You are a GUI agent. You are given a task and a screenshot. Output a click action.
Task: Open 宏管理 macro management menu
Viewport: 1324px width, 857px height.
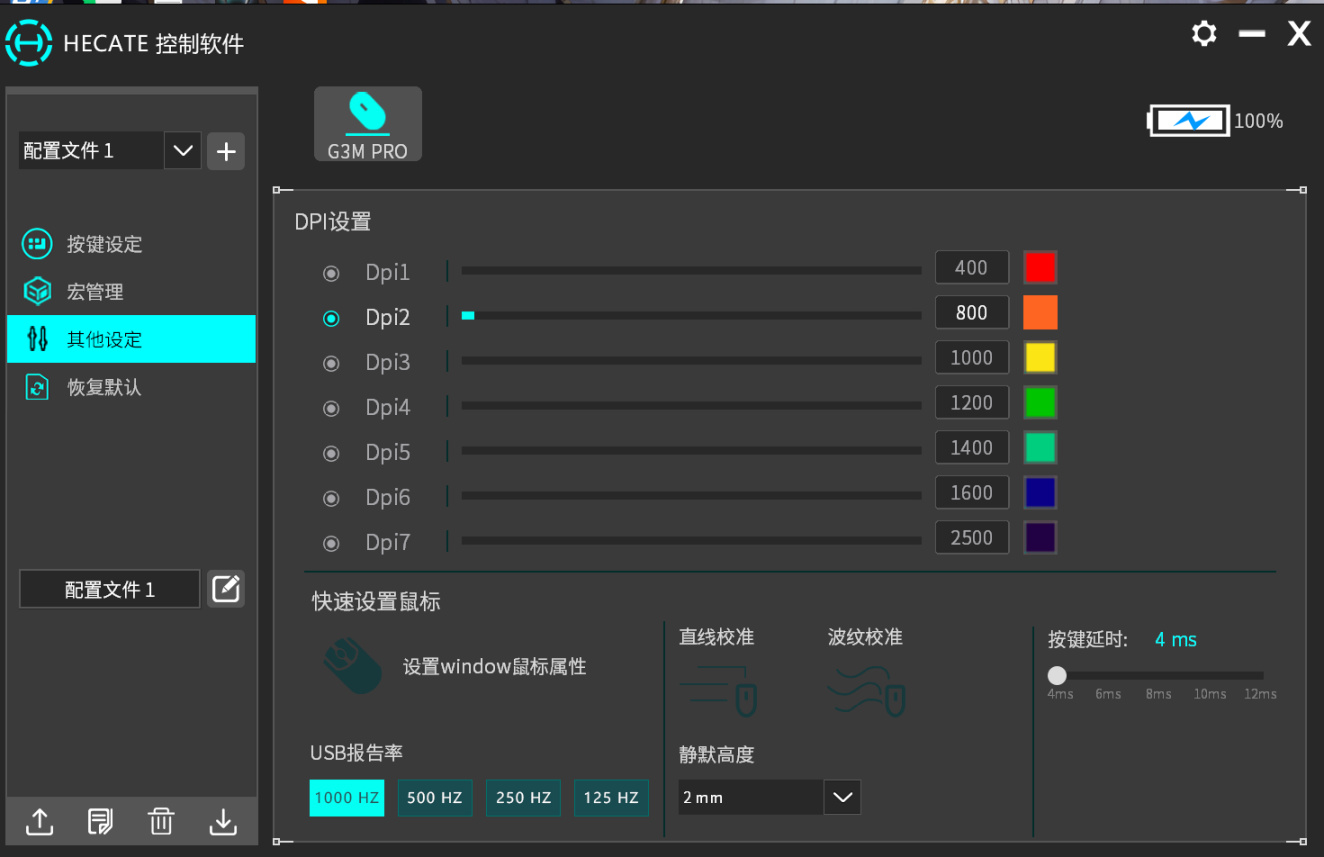pyautogui.click(x=131, y=292)
